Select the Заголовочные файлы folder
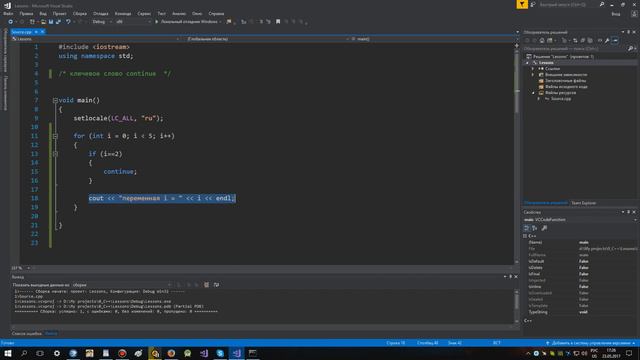This screenshot has width=640, height=360. [563, 81]
